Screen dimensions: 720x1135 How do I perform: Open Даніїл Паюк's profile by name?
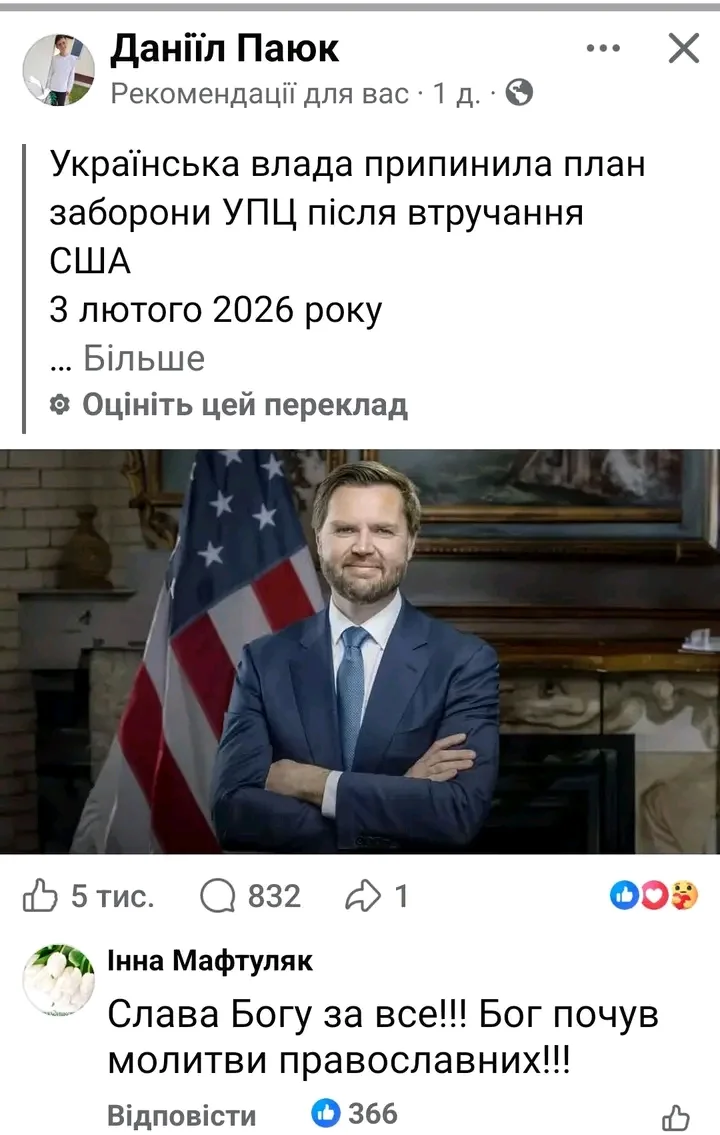pos(224,48)
